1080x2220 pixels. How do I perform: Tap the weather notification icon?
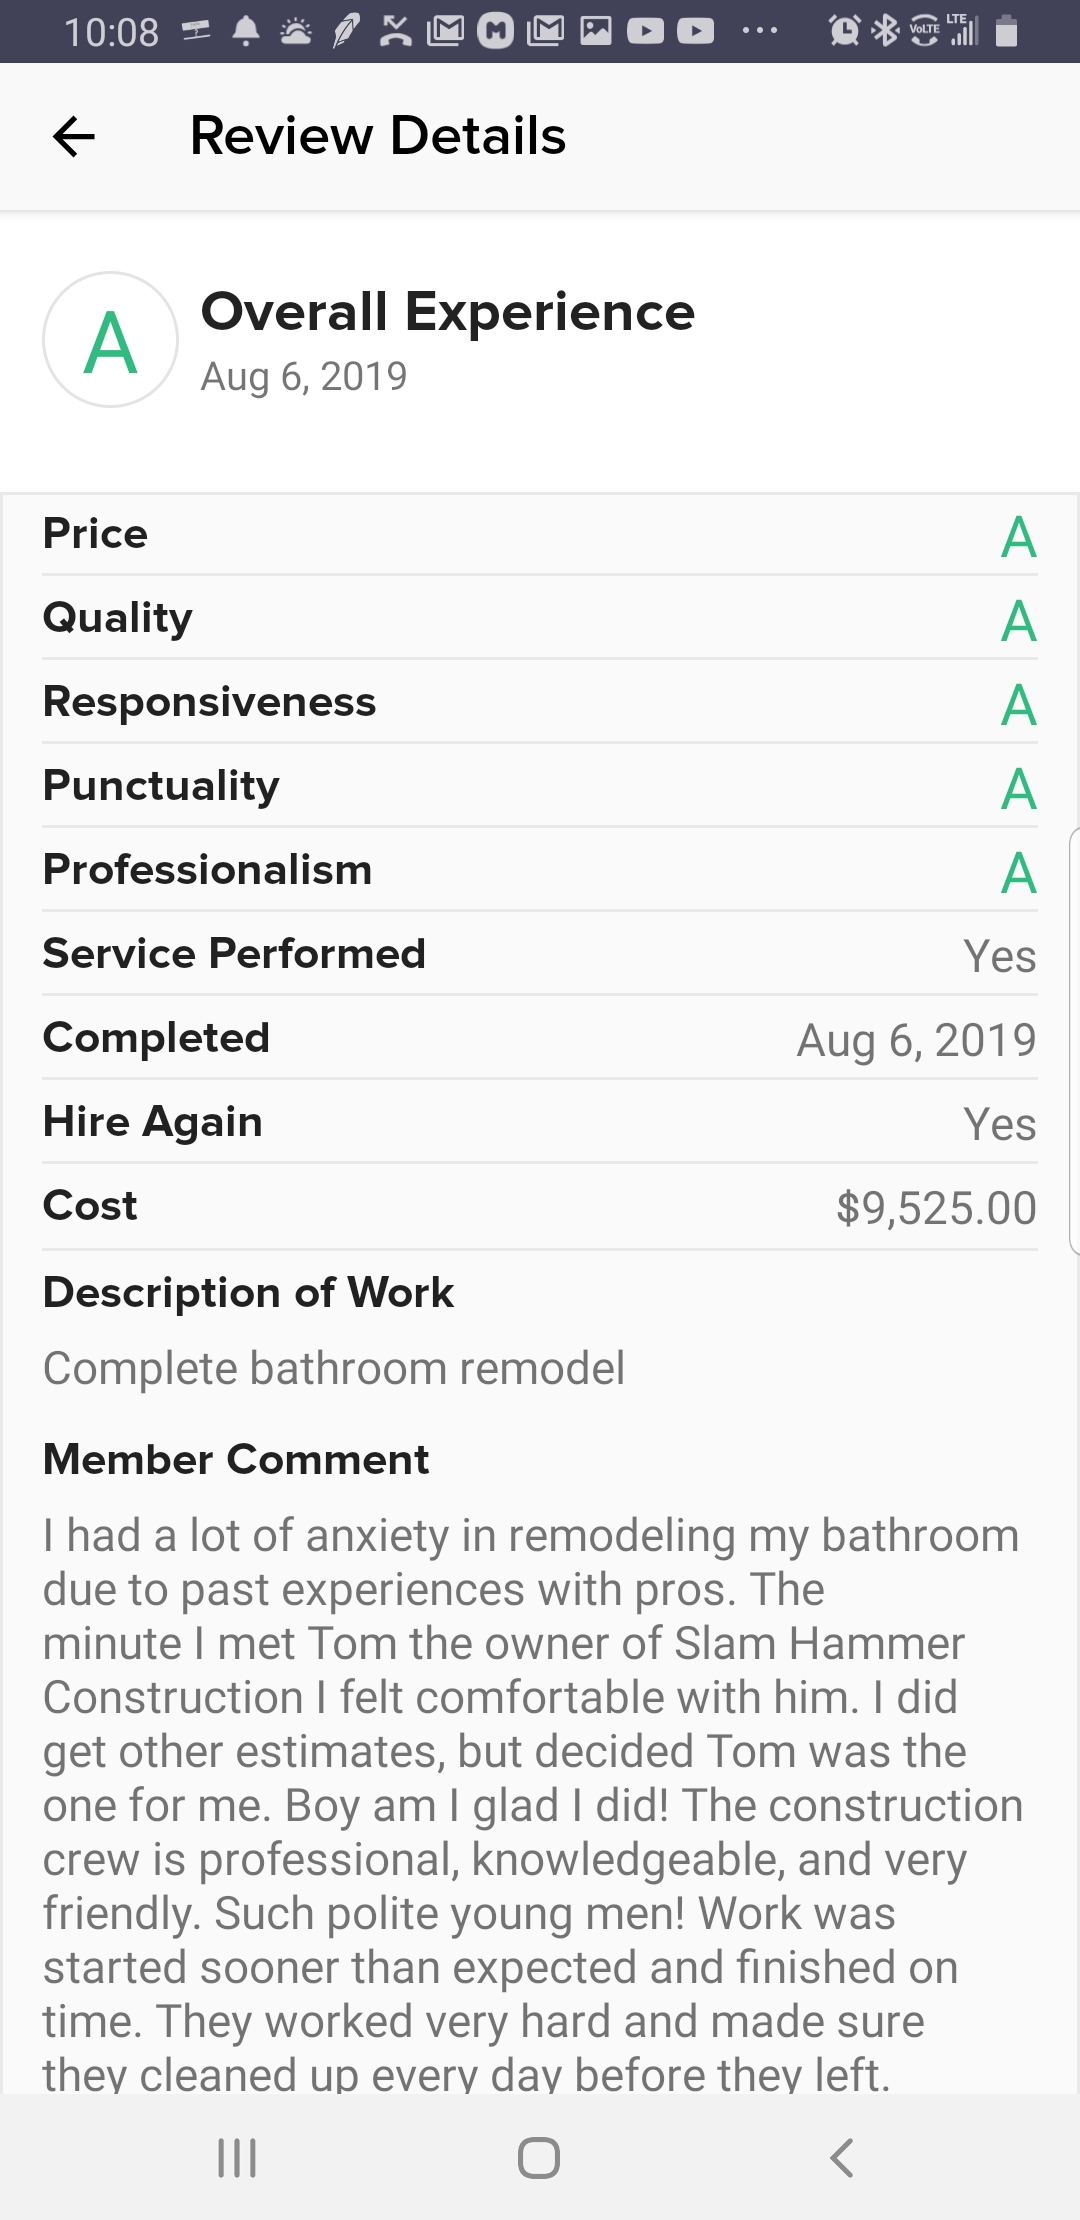tap(295, 31)
